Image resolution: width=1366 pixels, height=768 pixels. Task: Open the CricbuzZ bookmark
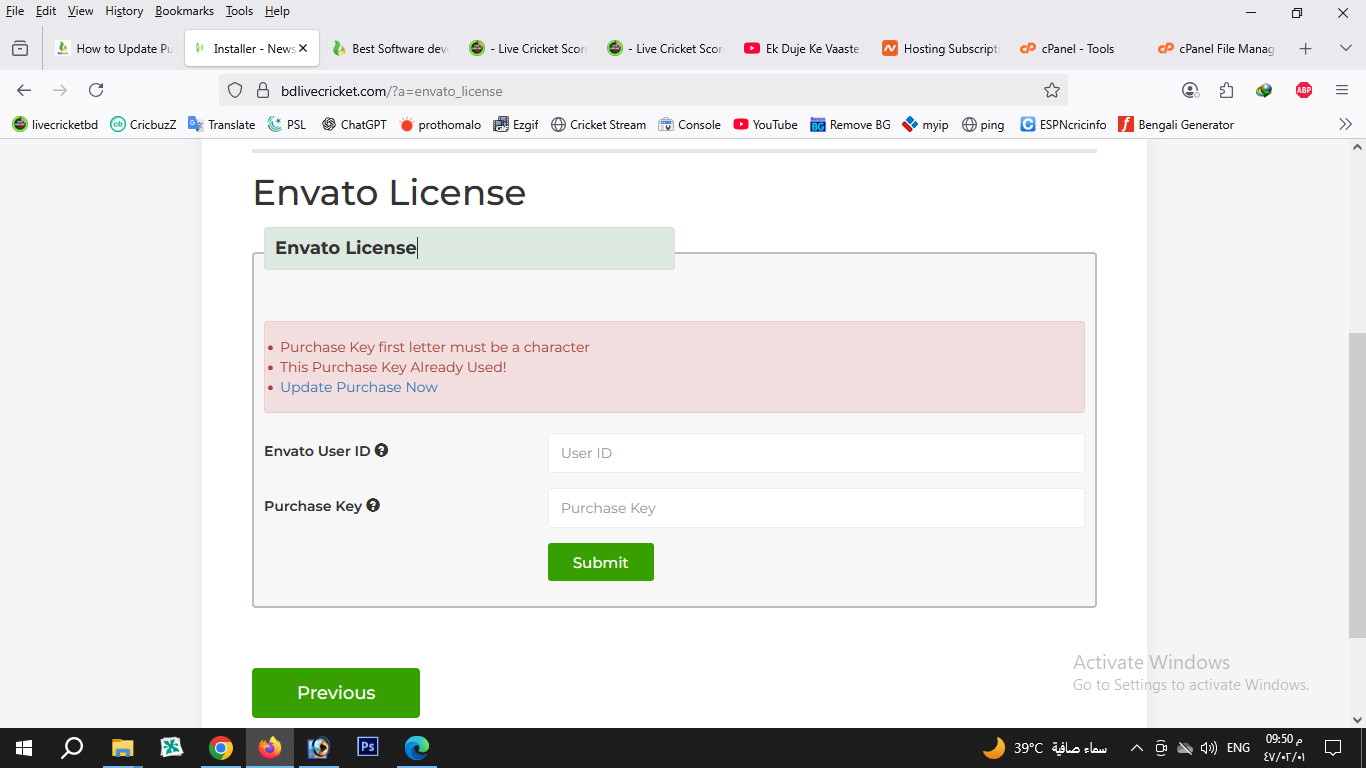143,124
